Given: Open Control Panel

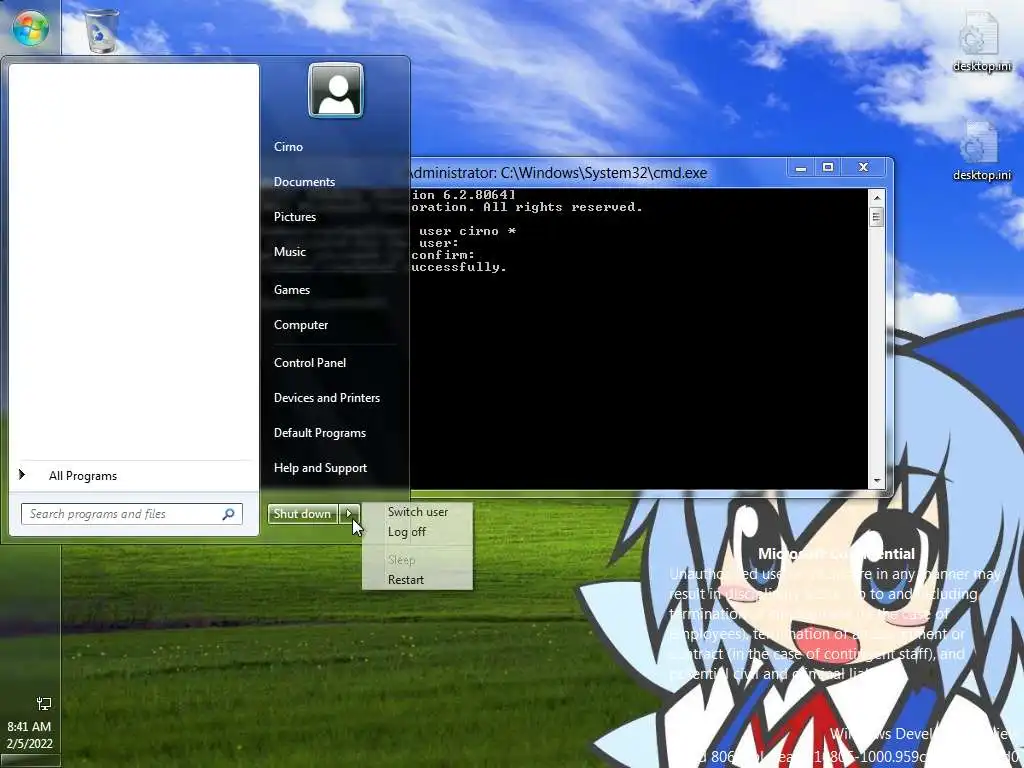Looking at the screenshot, I should [x=310, y=363].
